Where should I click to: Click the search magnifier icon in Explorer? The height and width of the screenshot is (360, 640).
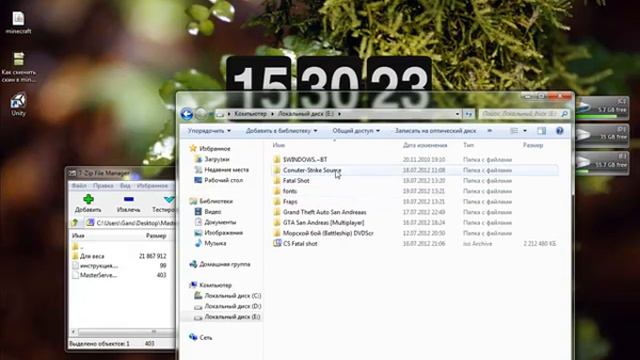click(x=564, y=114)
